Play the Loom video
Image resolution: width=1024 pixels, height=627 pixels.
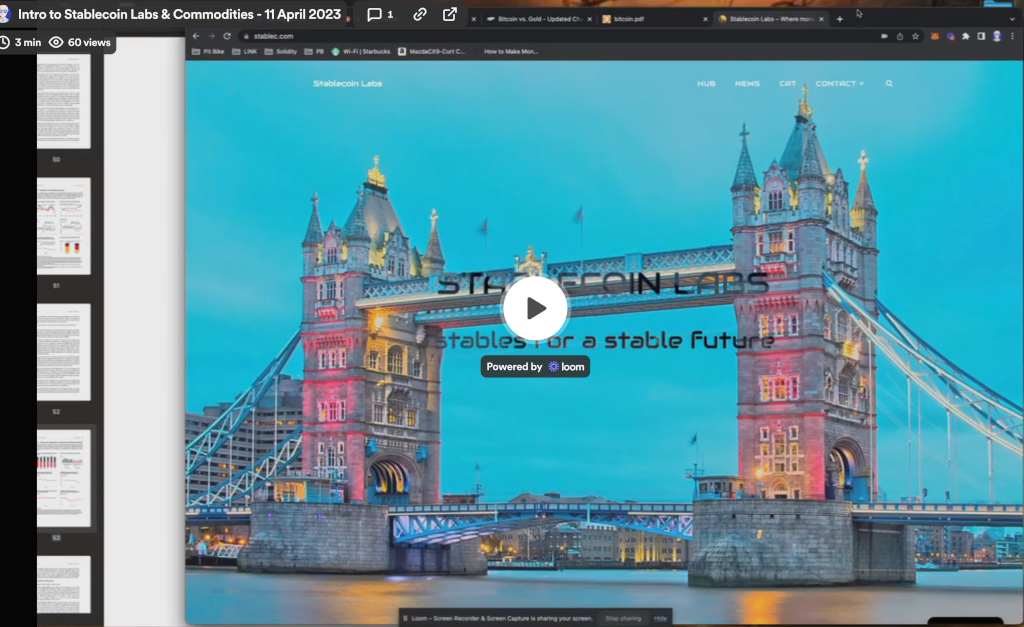tap(536, 308)
